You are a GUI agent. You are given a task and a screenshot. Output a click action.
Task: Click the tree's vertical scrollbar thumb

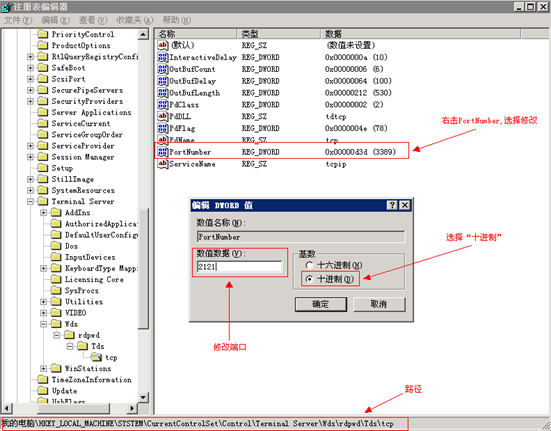click(x=143, y=269)
